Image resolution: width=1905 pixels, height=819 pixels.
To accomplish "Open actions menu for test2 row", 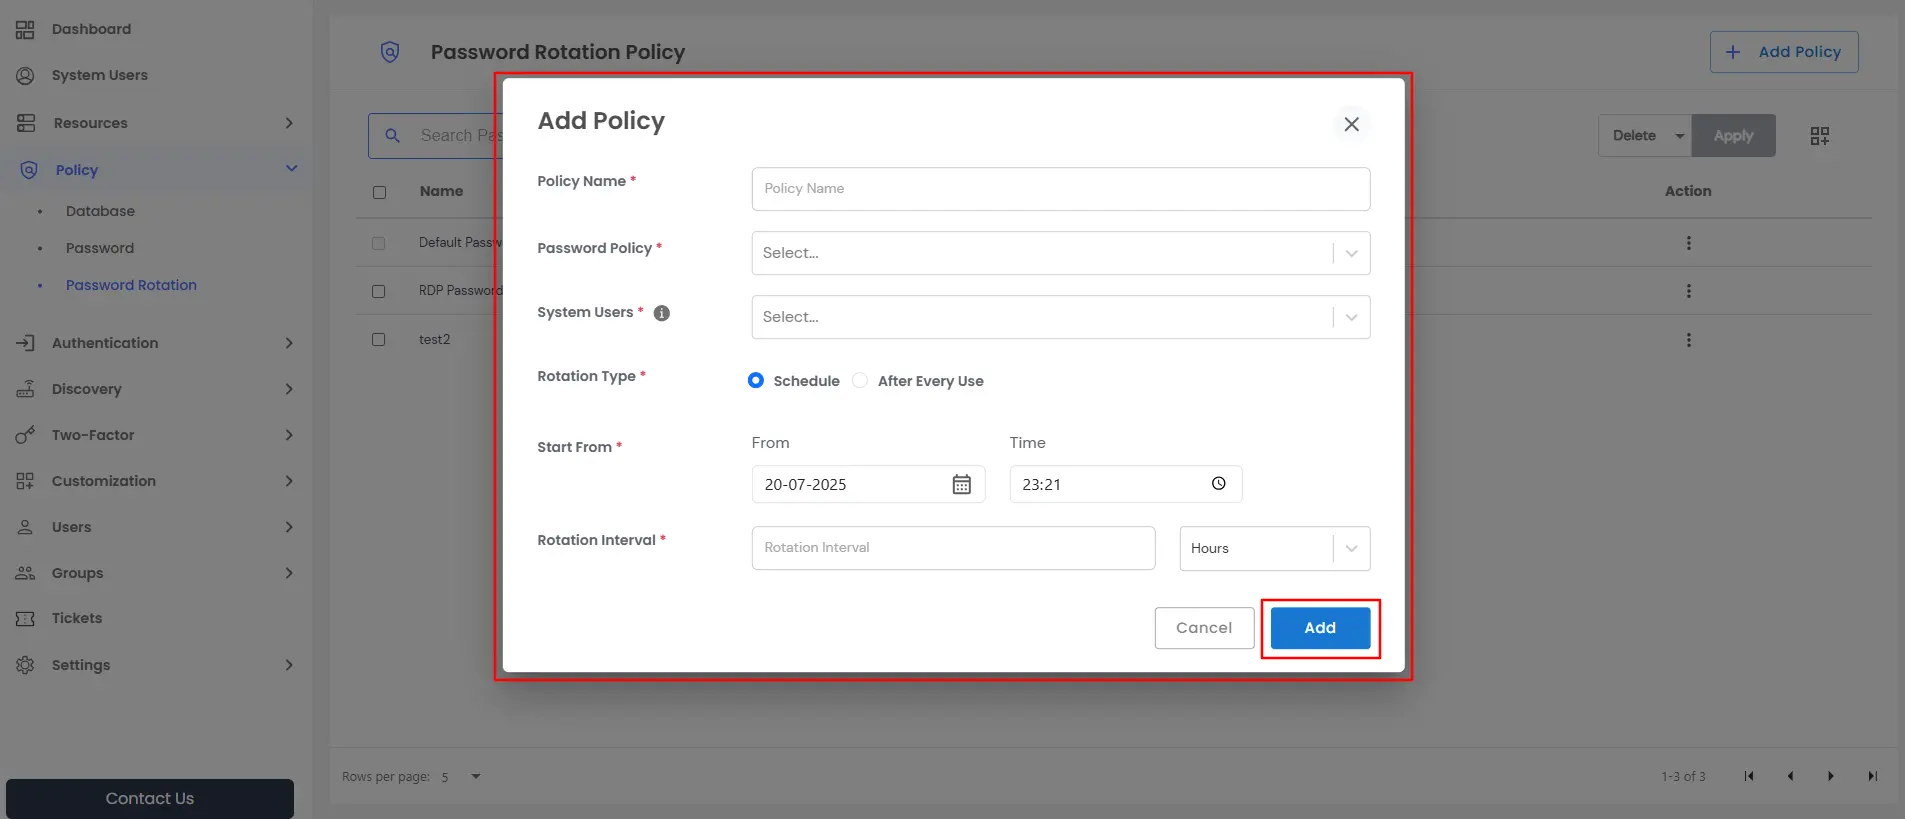I will (x=1689, y=340).
